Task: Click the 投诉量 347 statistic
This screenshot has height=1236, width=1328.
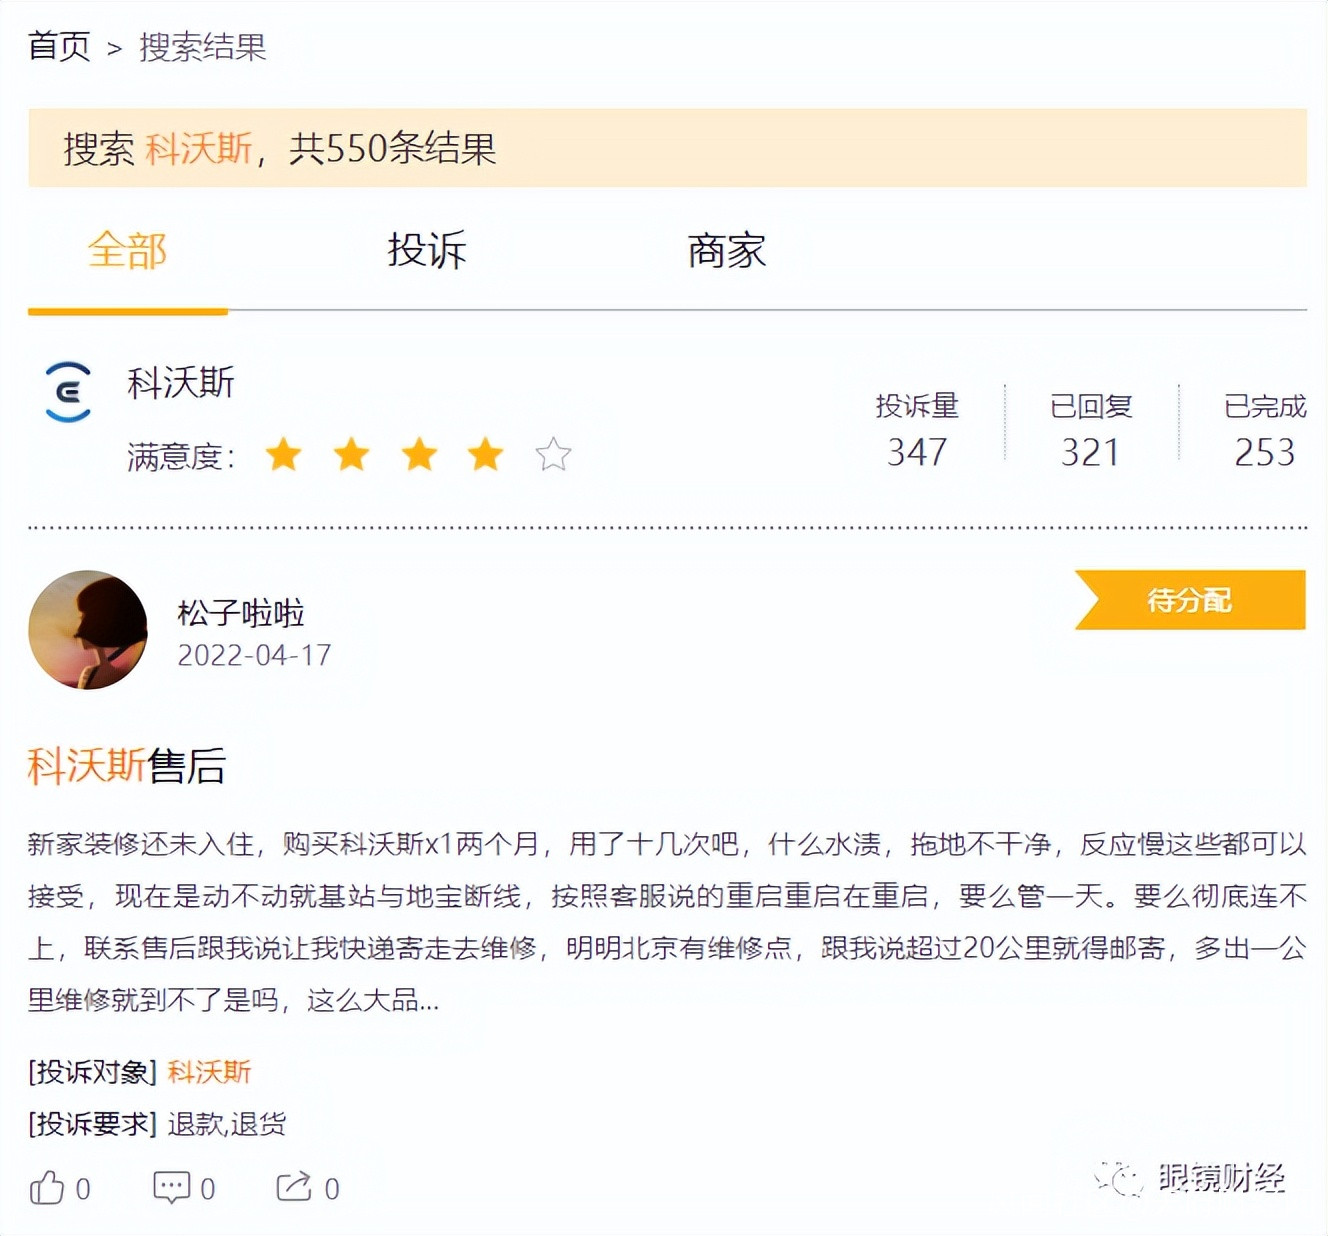Action: [917, 432]
